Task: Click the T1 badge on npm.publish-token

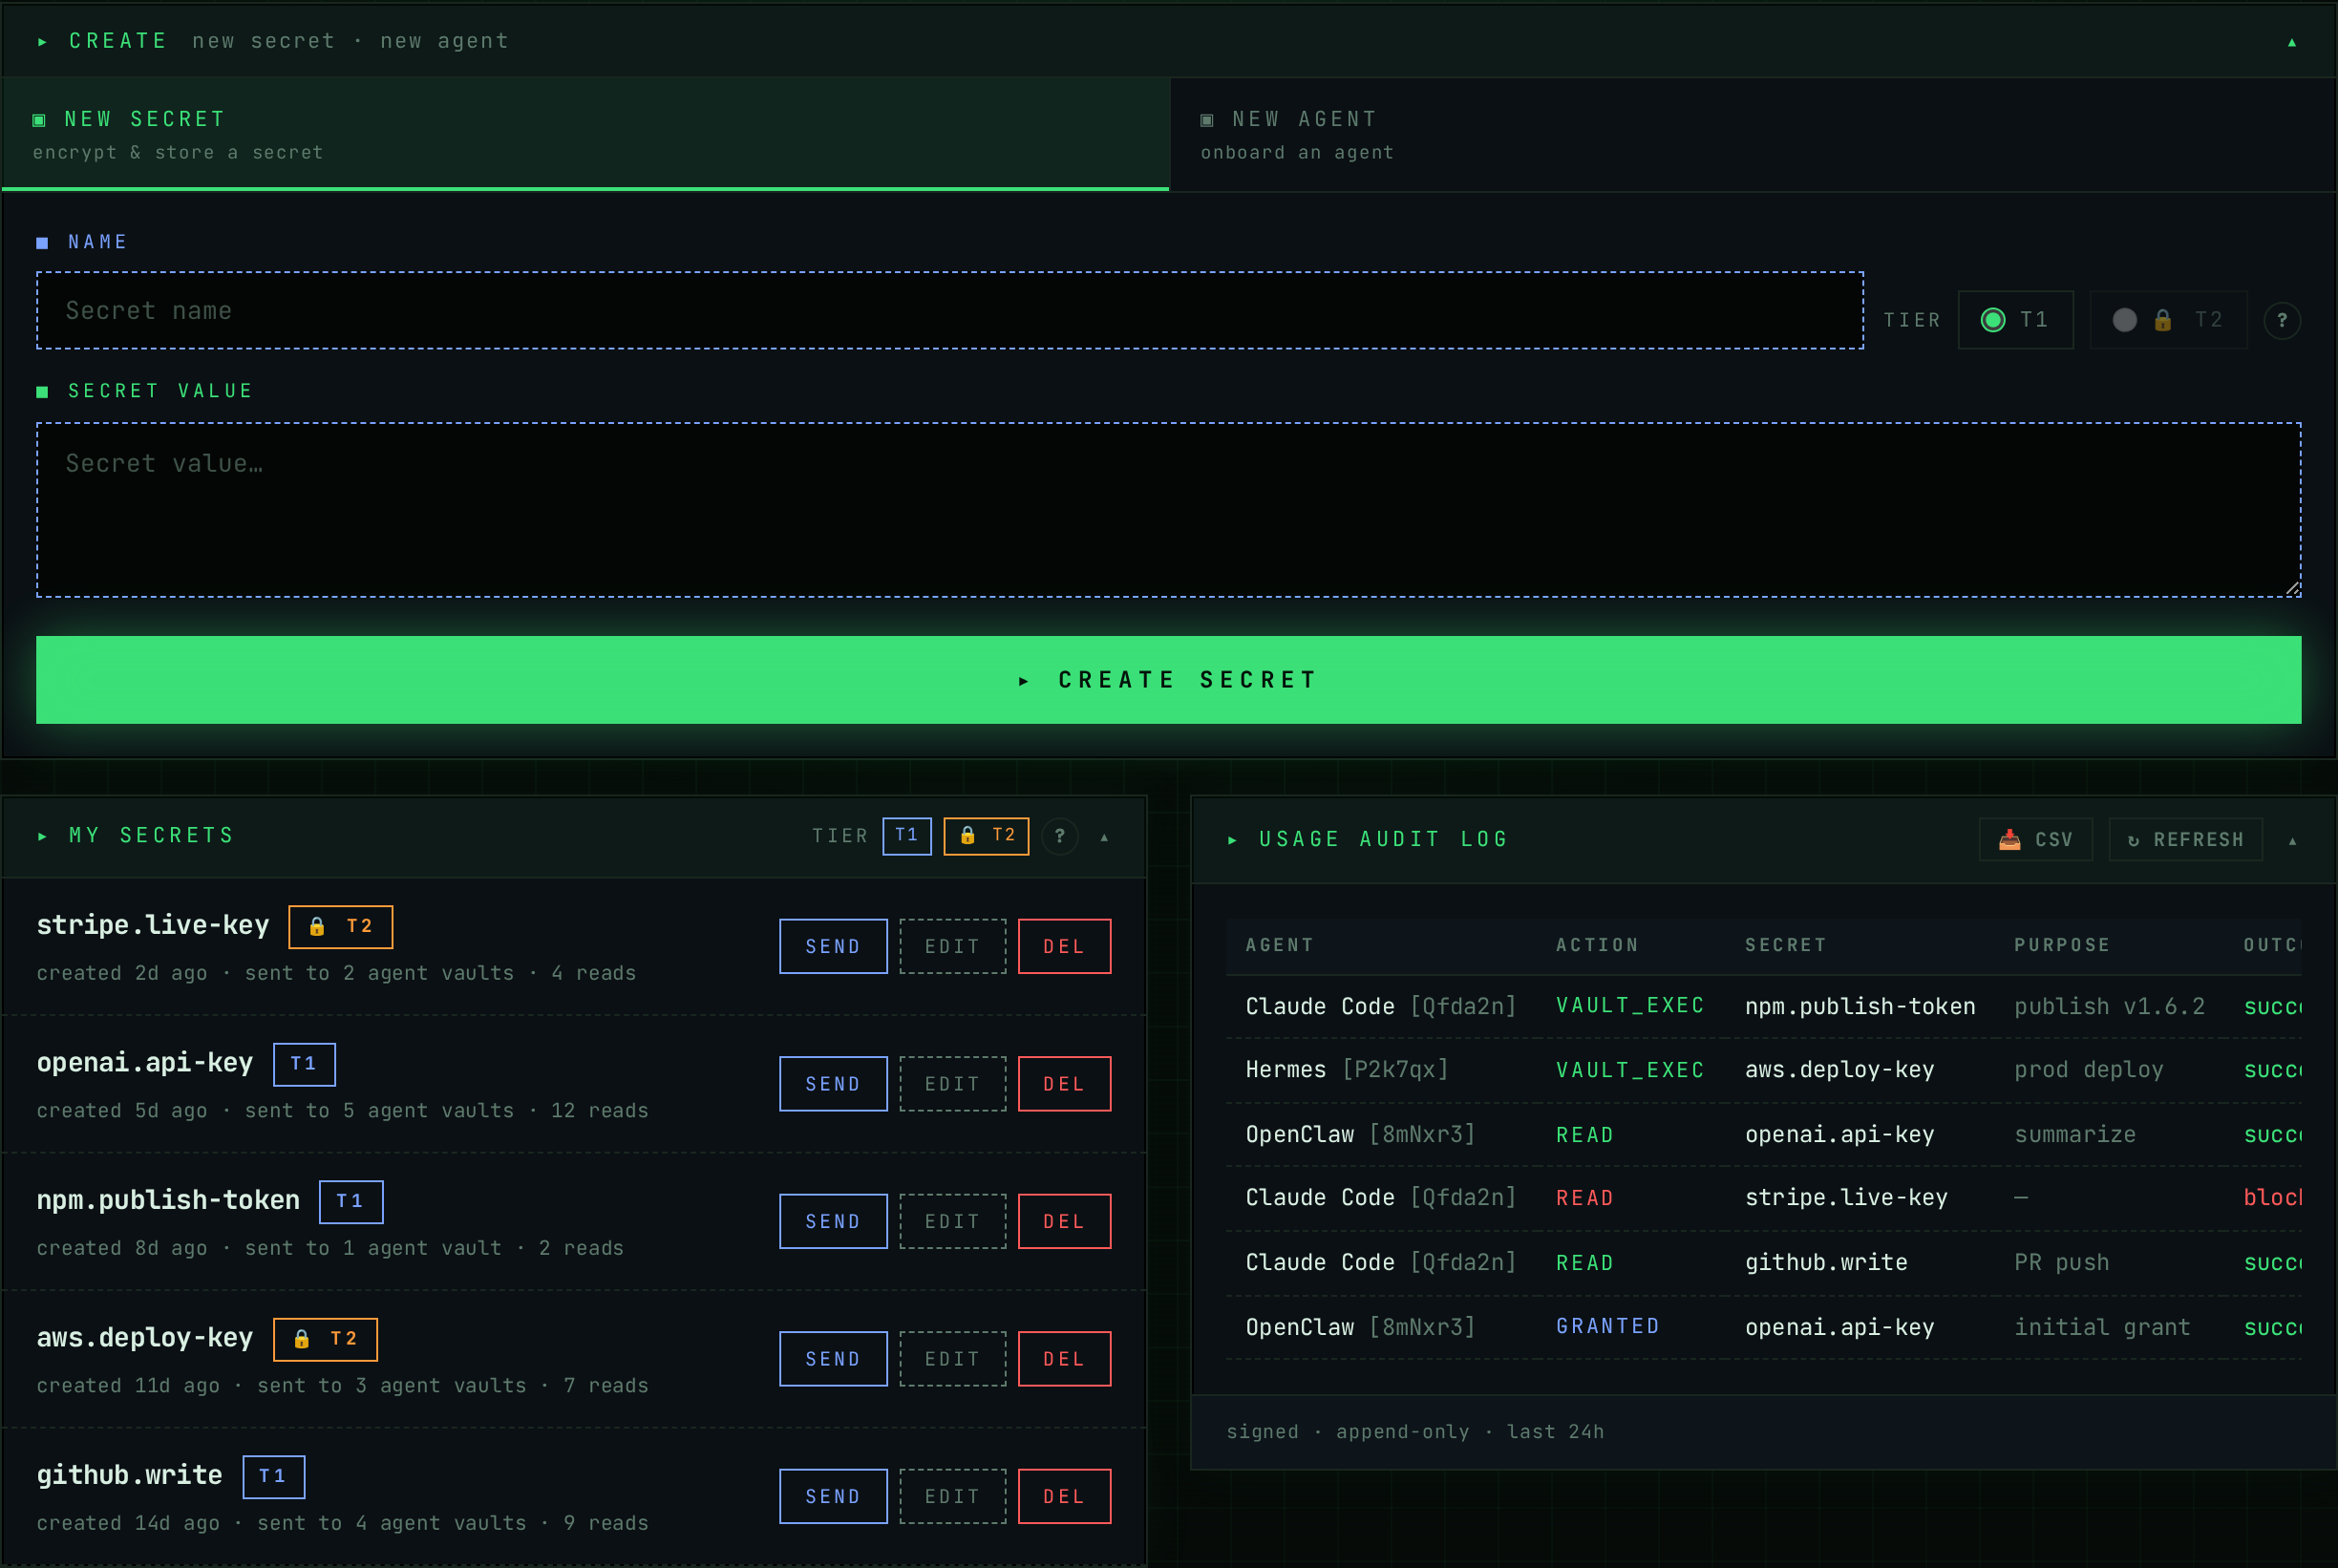Action: pos(350,1201)
